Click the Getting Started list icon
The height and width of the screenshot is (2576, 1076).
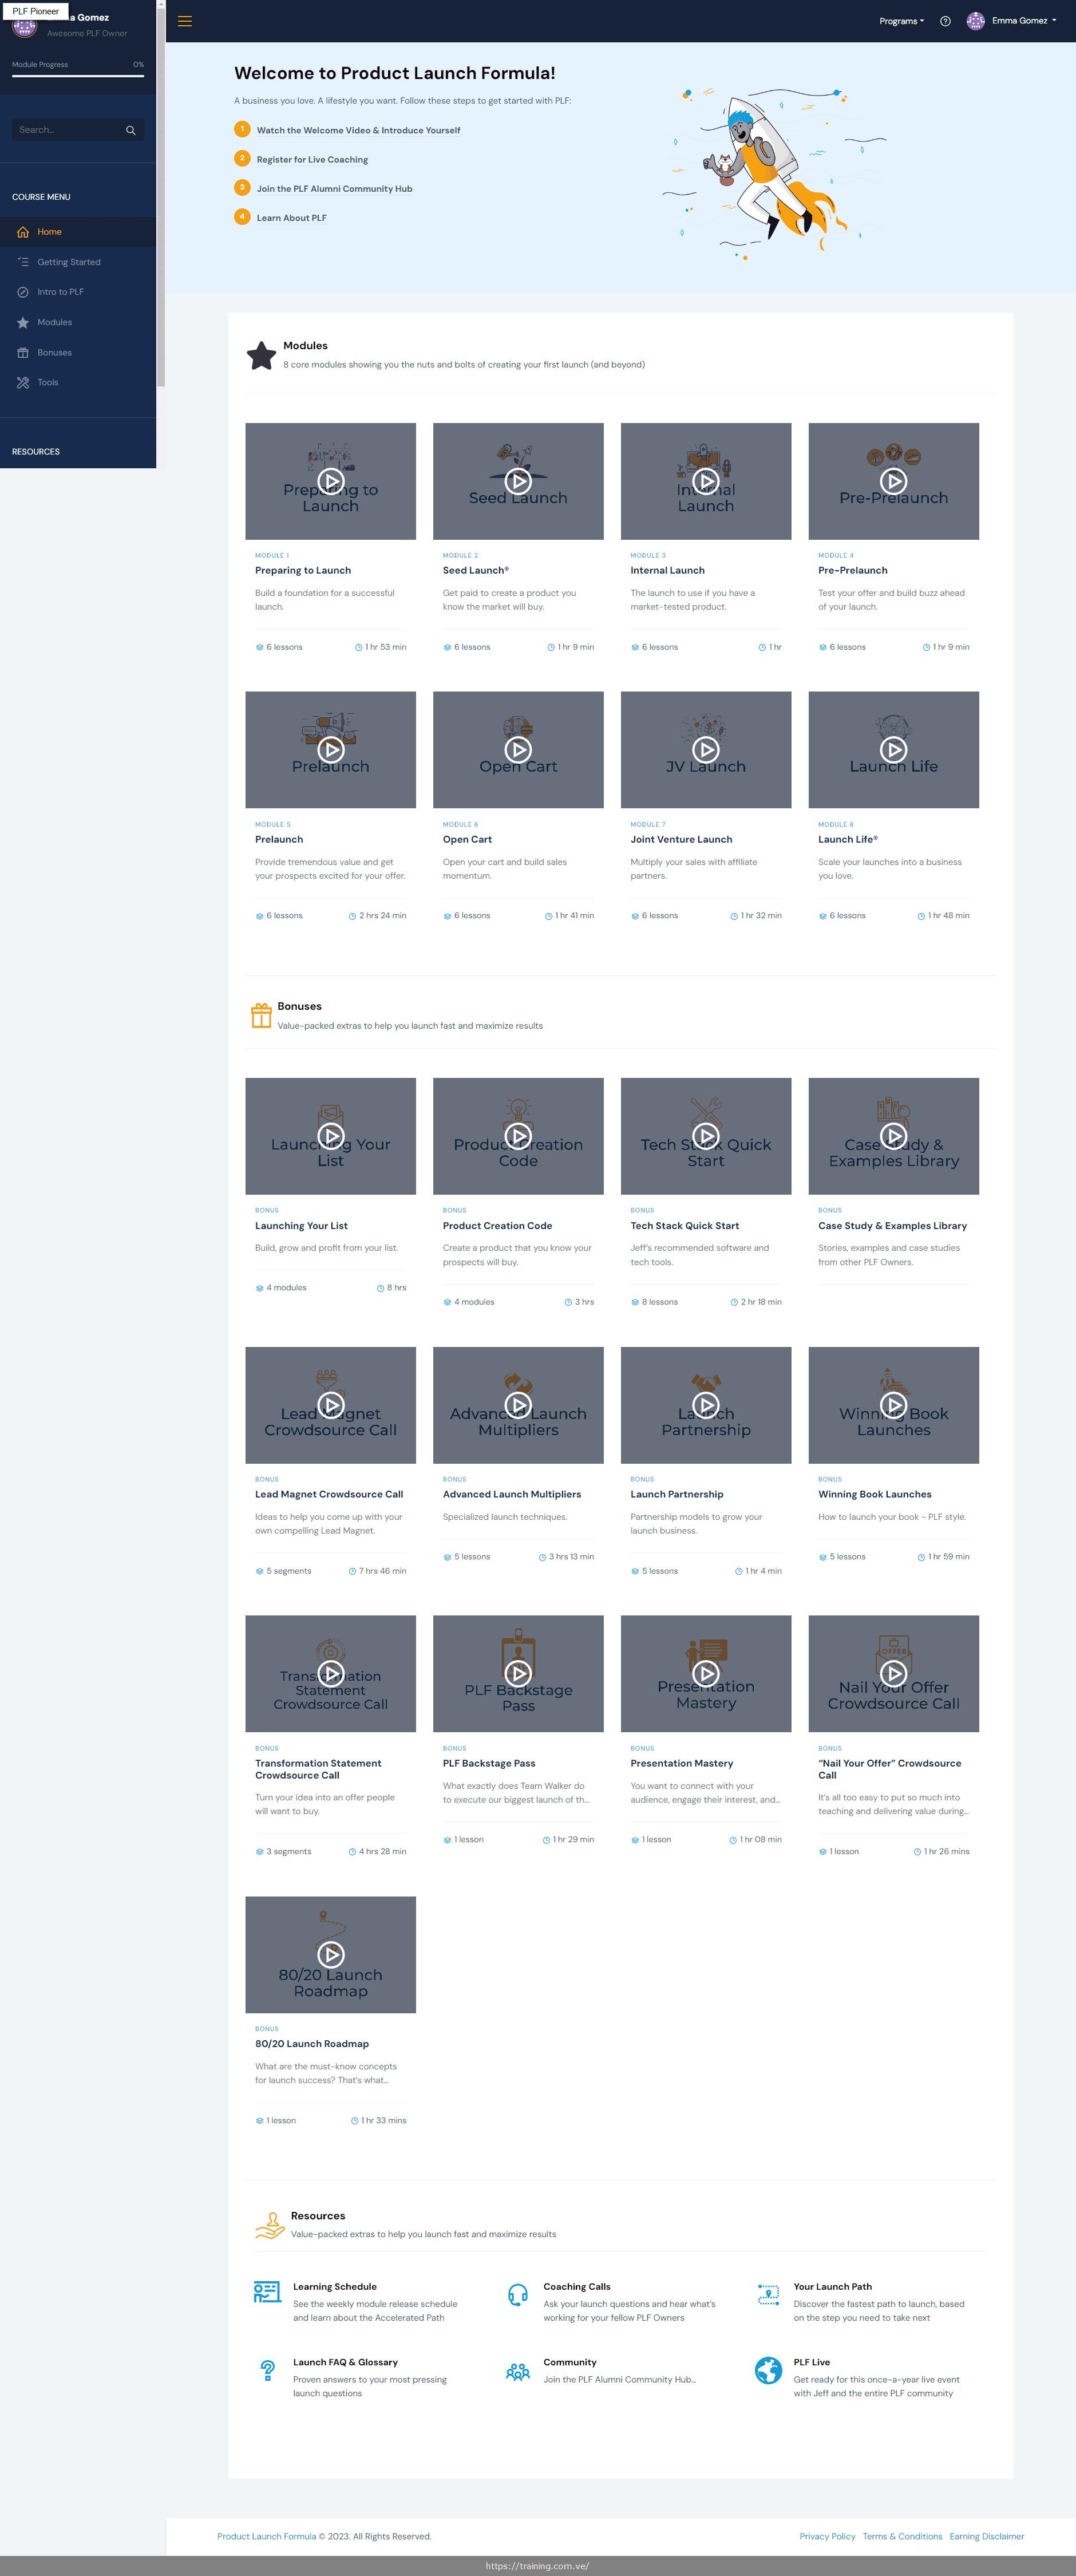tap(23, 262)
